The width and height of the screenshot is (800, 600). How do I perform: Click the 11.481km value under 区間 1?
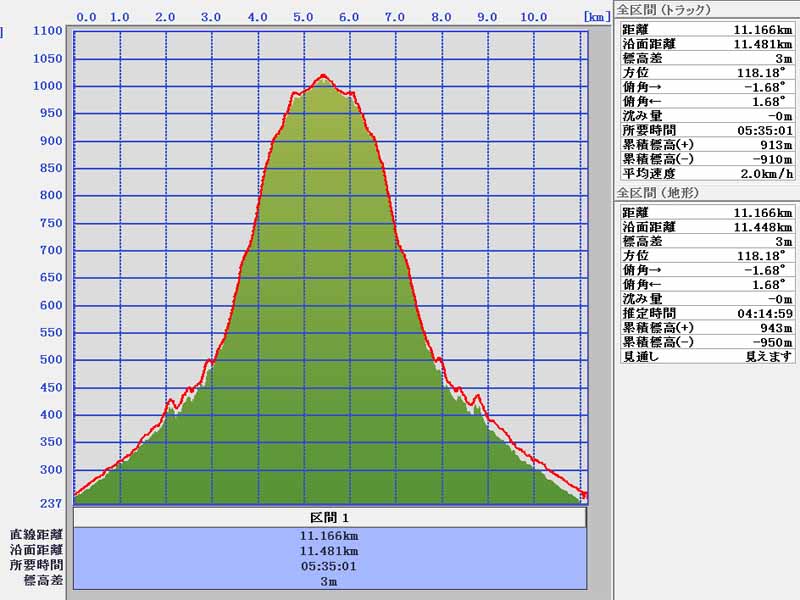click(329, 550)
